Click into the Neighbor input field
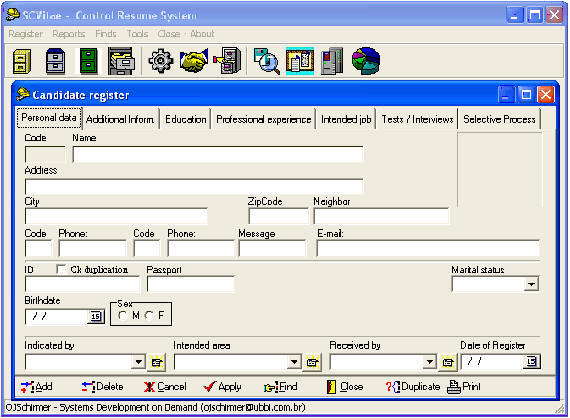The width and height of the screenshot is (570, 418). pyautogui.click(x=381, y=216)
